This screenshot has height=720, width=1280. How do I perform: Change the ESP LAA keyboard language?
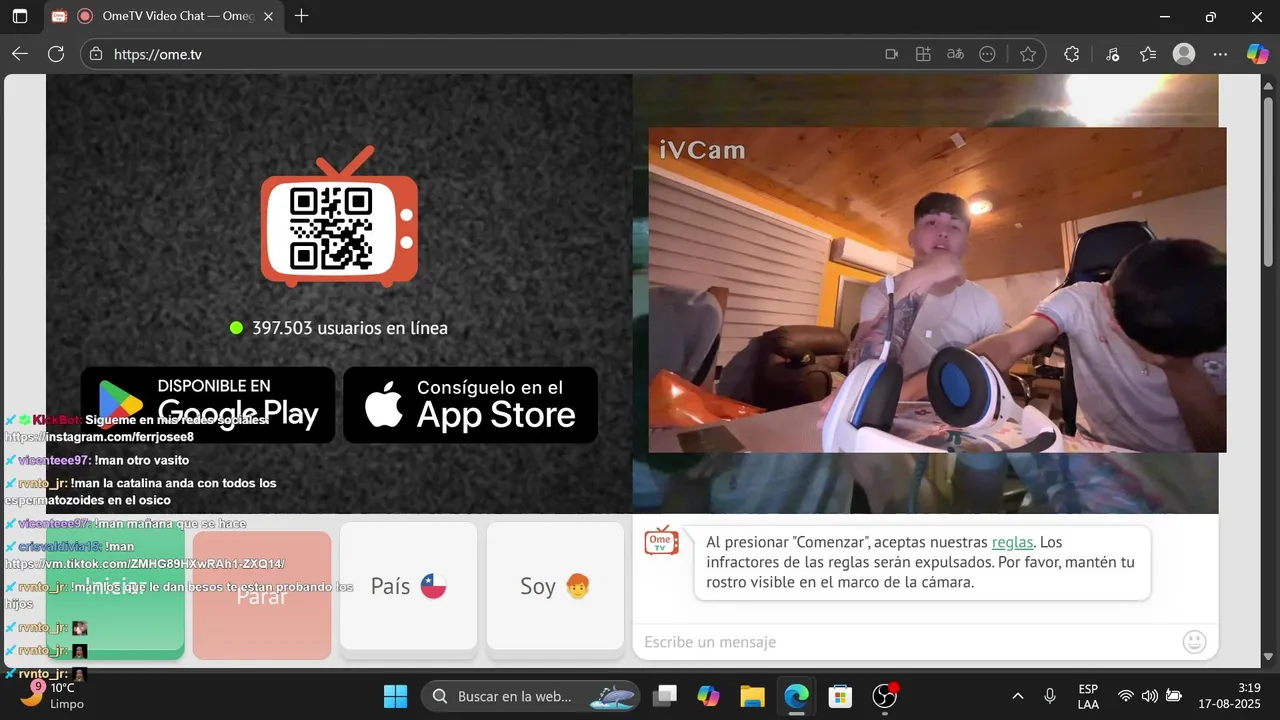point(1088,696)
